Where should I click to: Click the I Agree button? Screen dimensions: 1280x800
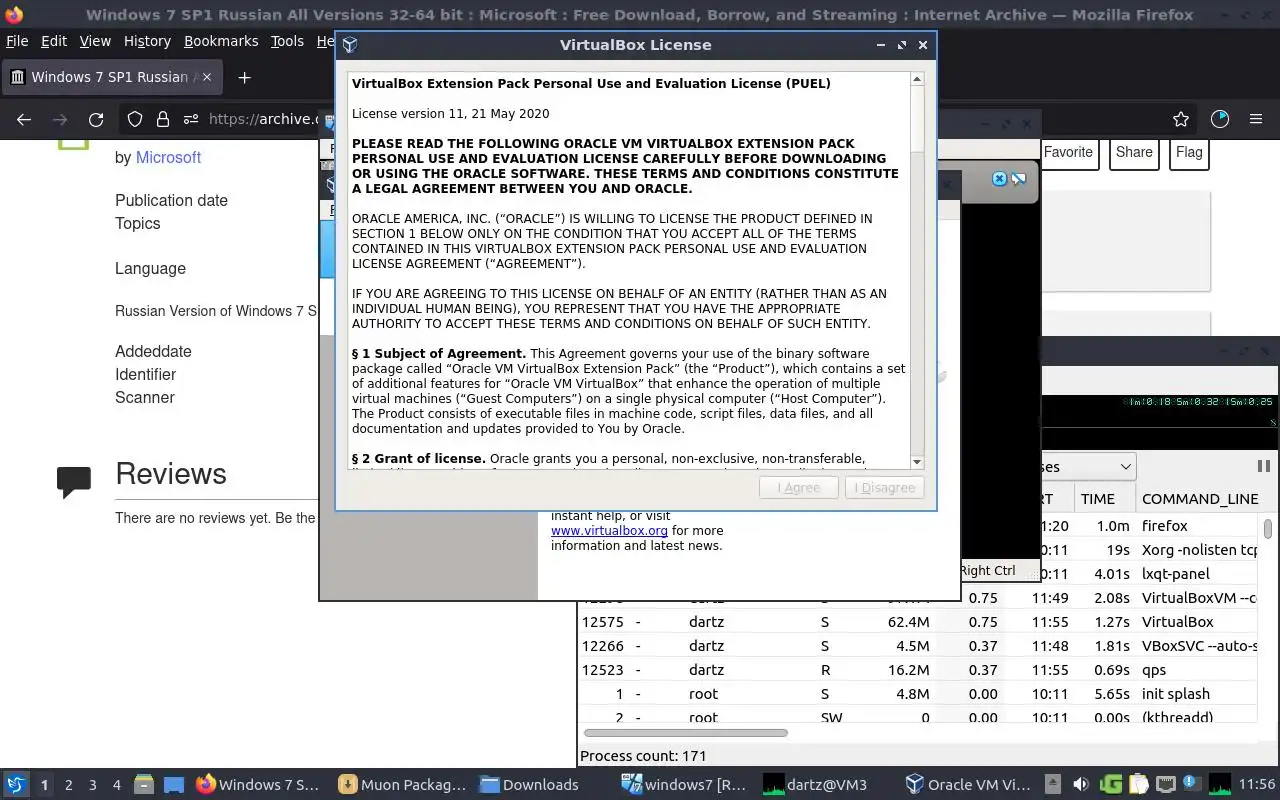click(x=799, y=488)
